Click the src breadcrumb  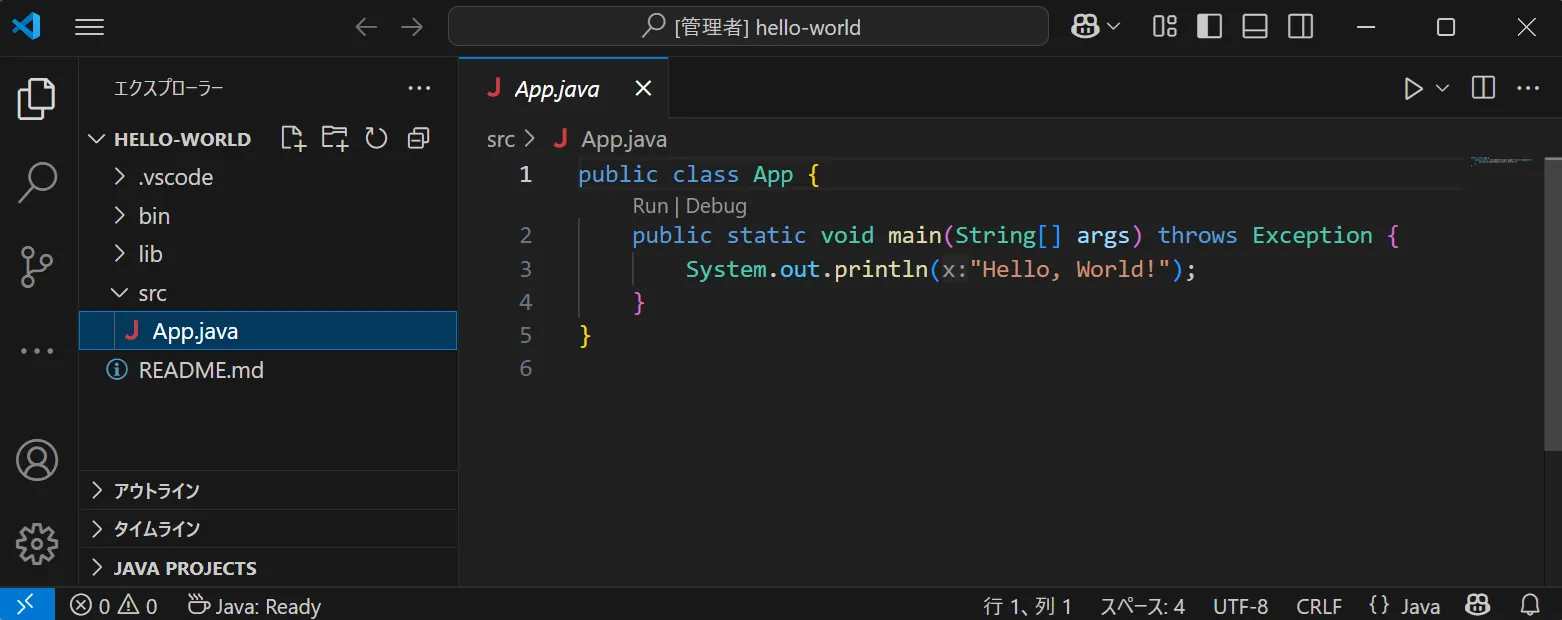[x=501, y=140]
